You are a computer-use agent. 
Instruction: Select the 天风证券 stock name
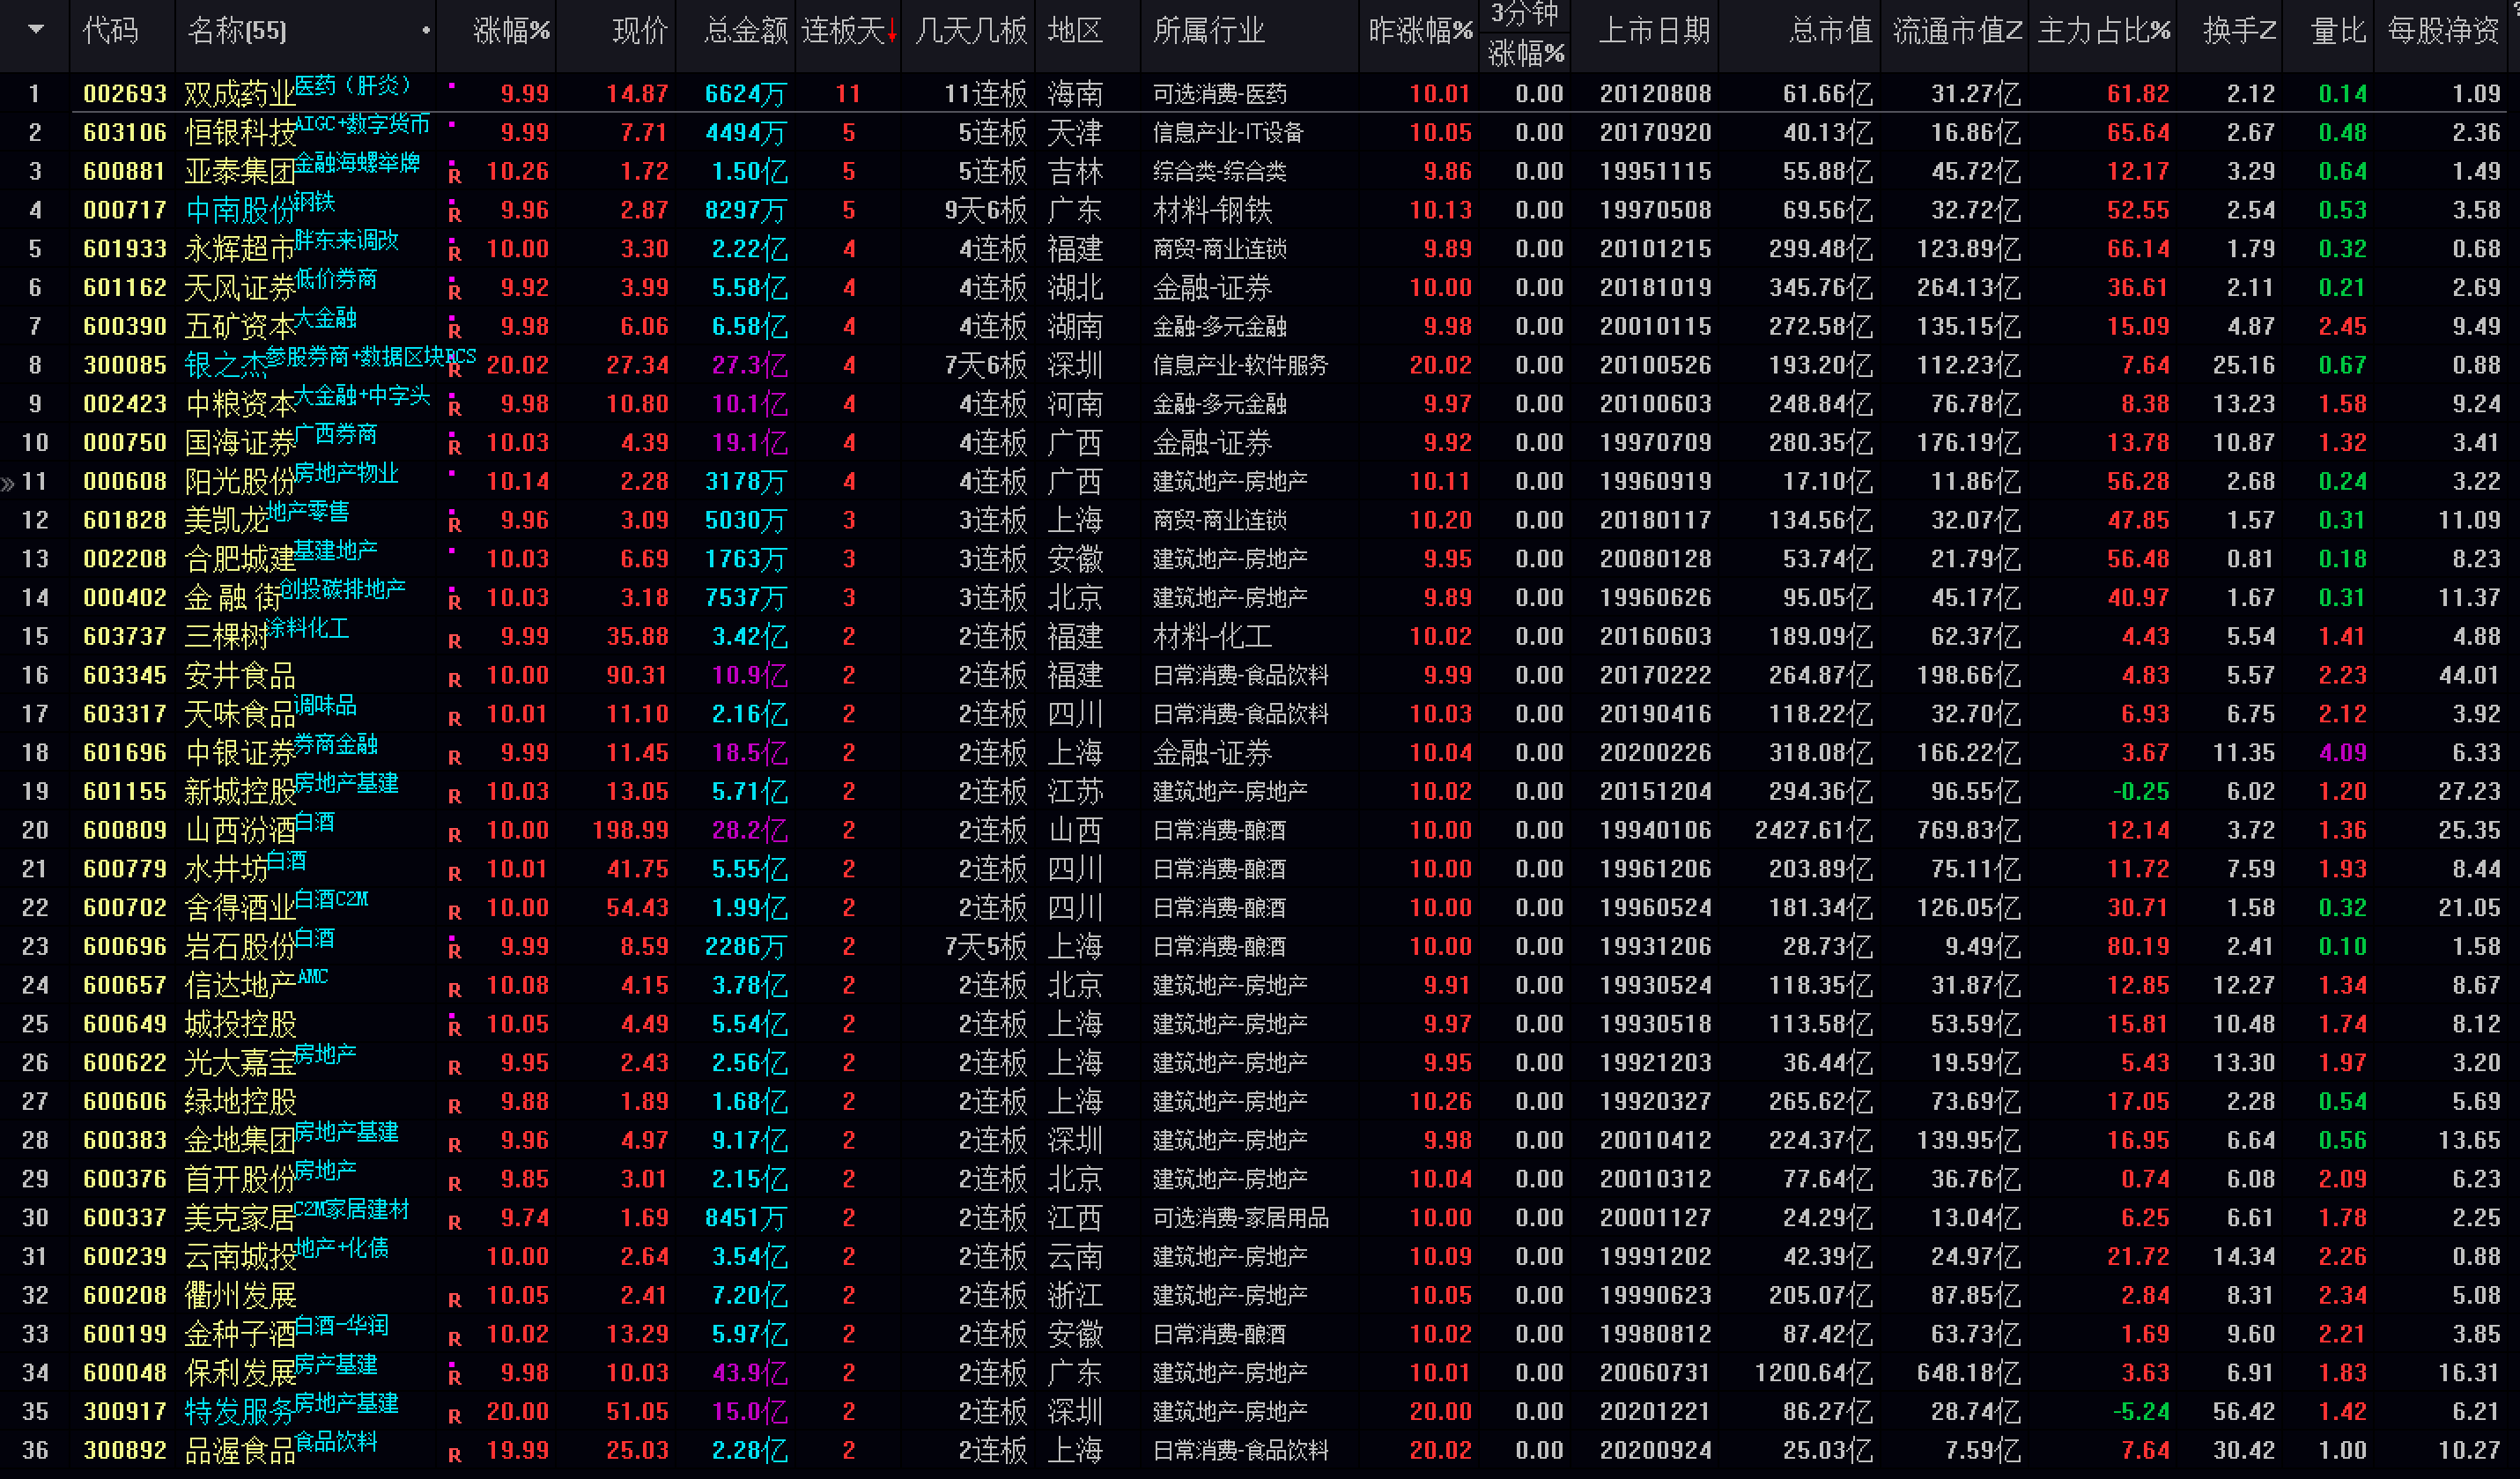(240, 289)
